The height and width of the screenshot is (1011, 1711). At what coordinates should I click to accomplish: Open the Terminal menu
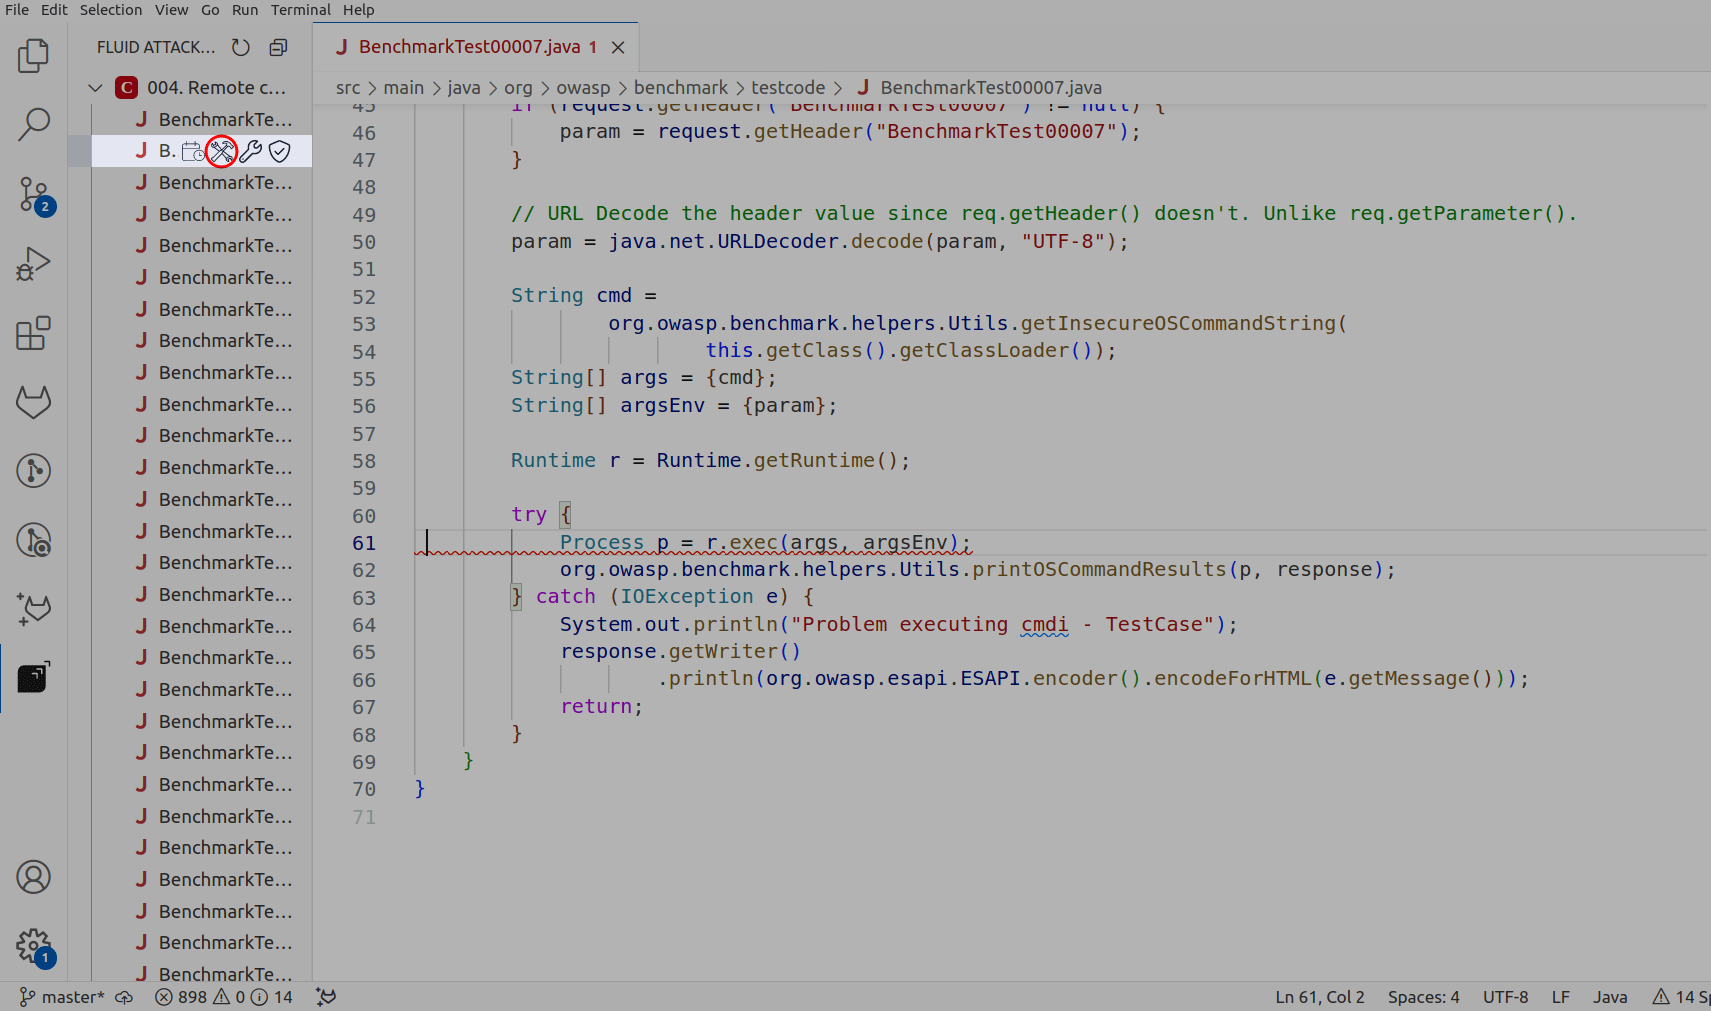(301, 10)
